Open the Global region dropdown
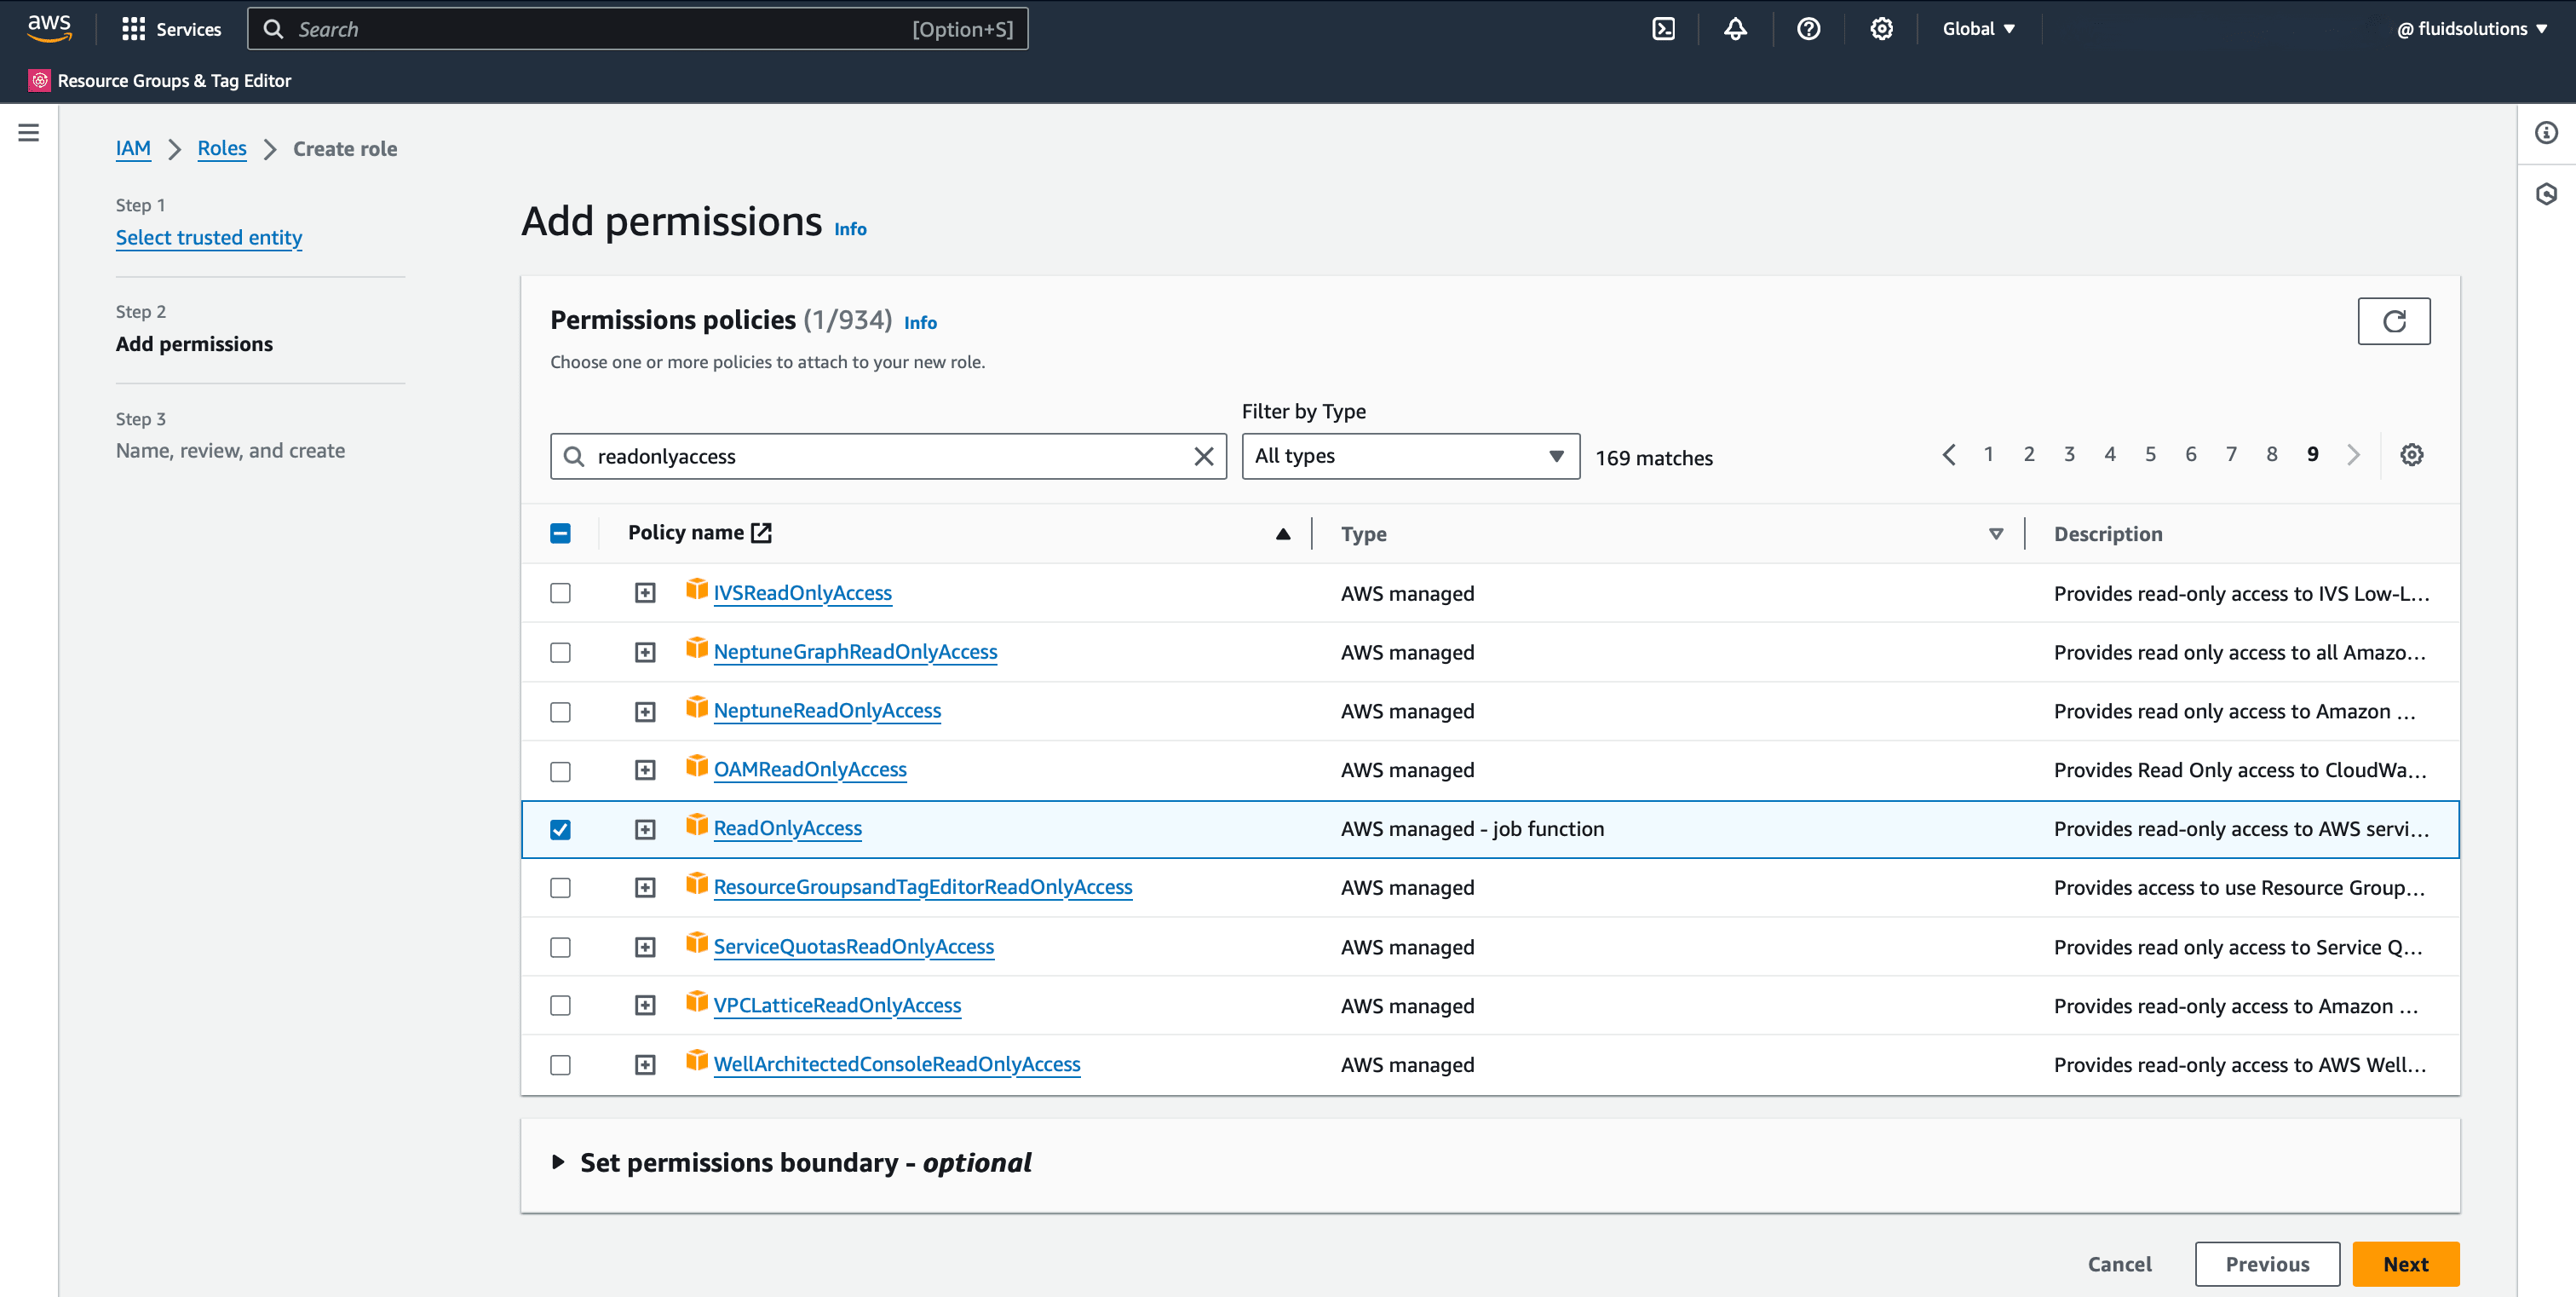The image size is (2576, 1297). click(1978, 29)
